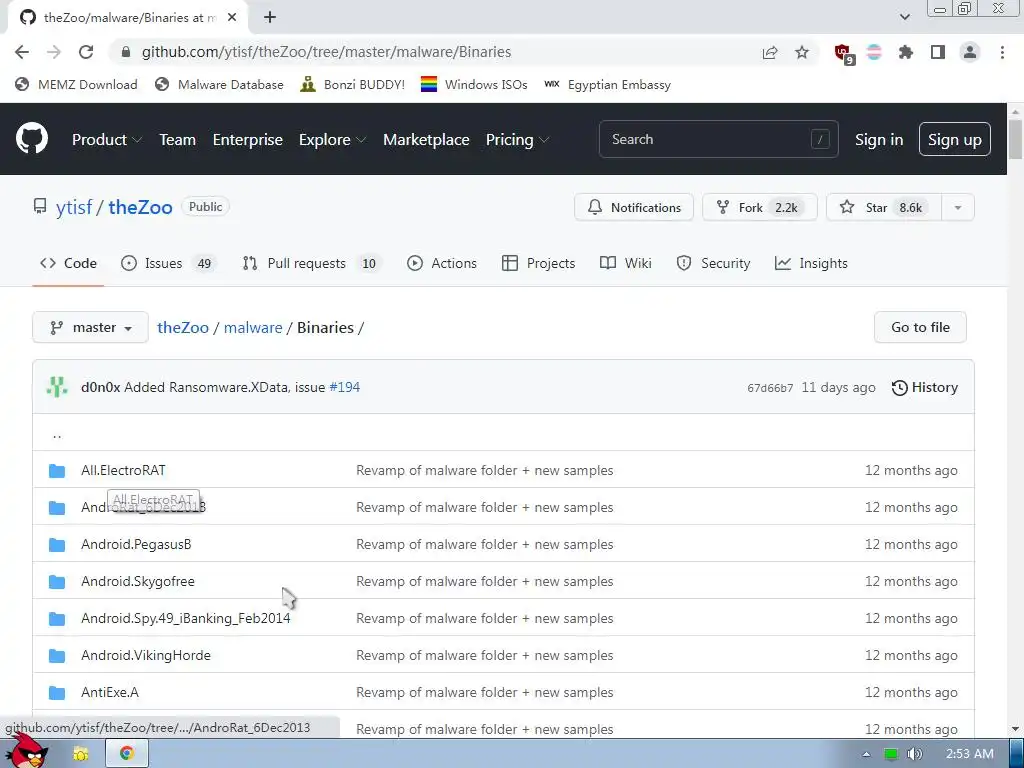Open the Enterprise link in header
The height and width of the screenshot is (768, 1024).
pos(248,139)
